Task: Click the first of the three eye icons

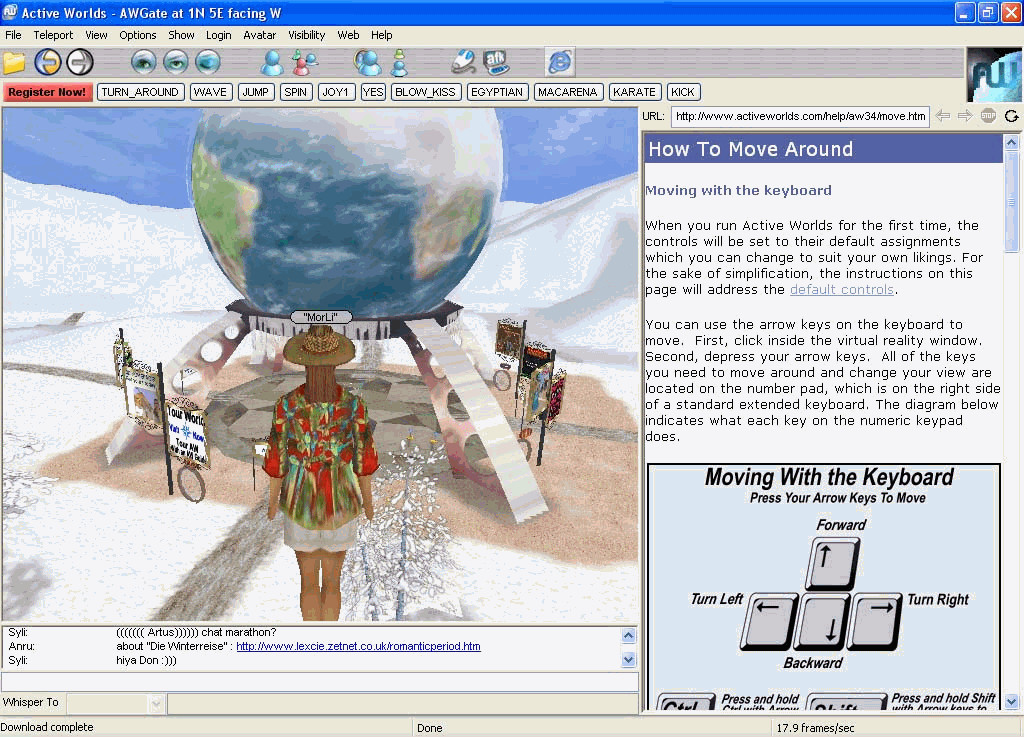Action: tap(143, 63)
